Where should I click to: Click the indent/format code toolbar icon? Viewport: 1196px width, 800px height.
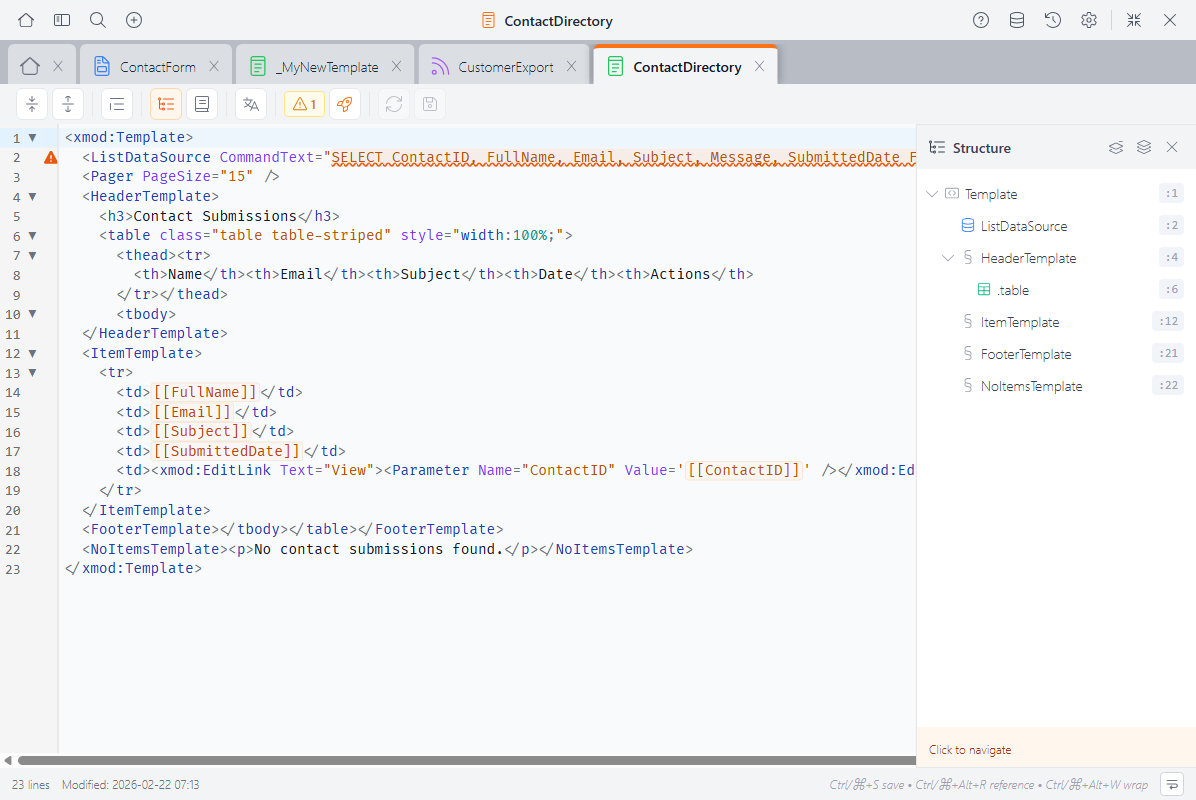(x=117, y=104)
